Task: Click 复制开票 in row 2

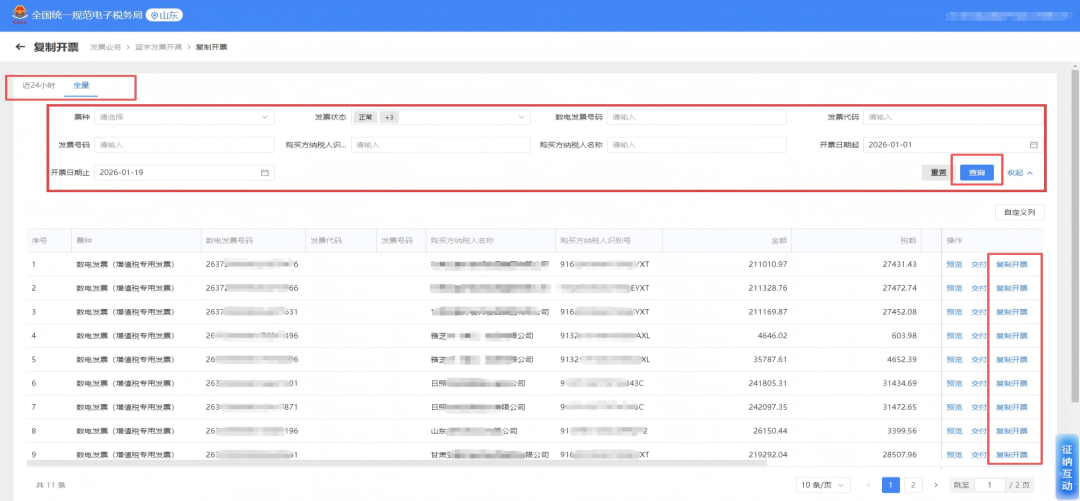Action: [x=1011, y=288]
